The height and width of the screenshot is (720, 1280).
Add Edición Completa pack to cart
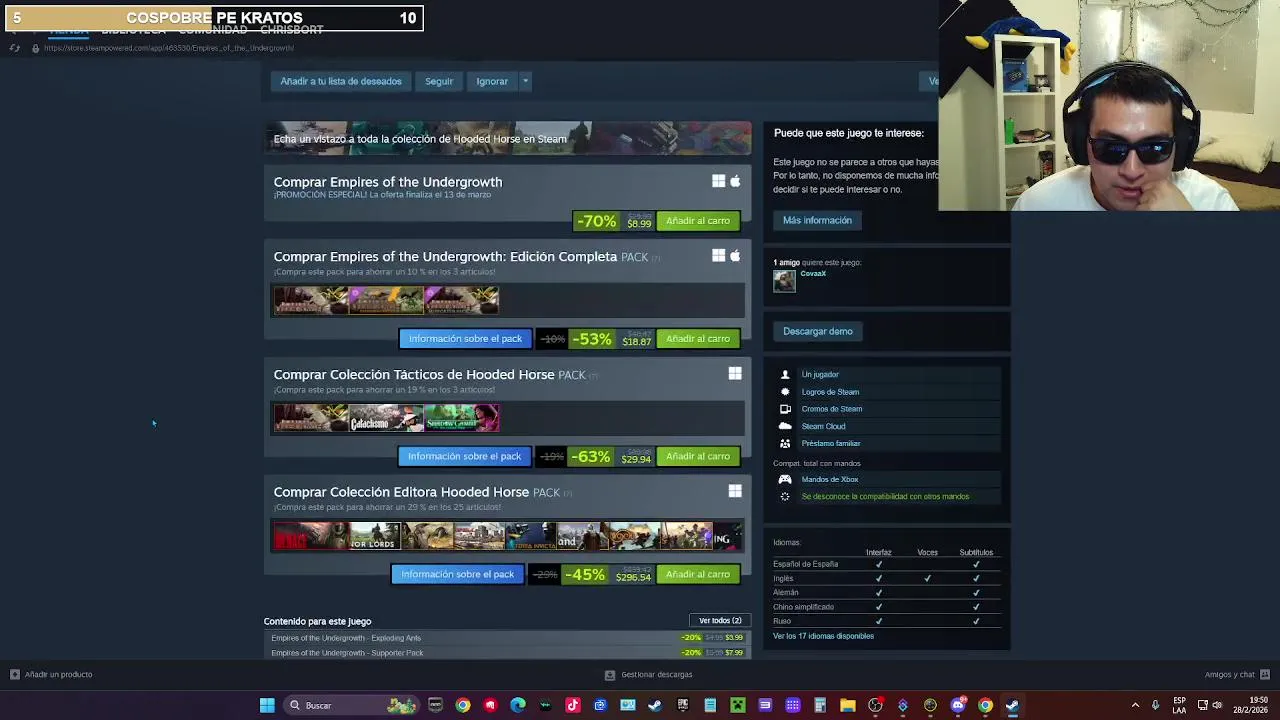click(x=698, y=339)
